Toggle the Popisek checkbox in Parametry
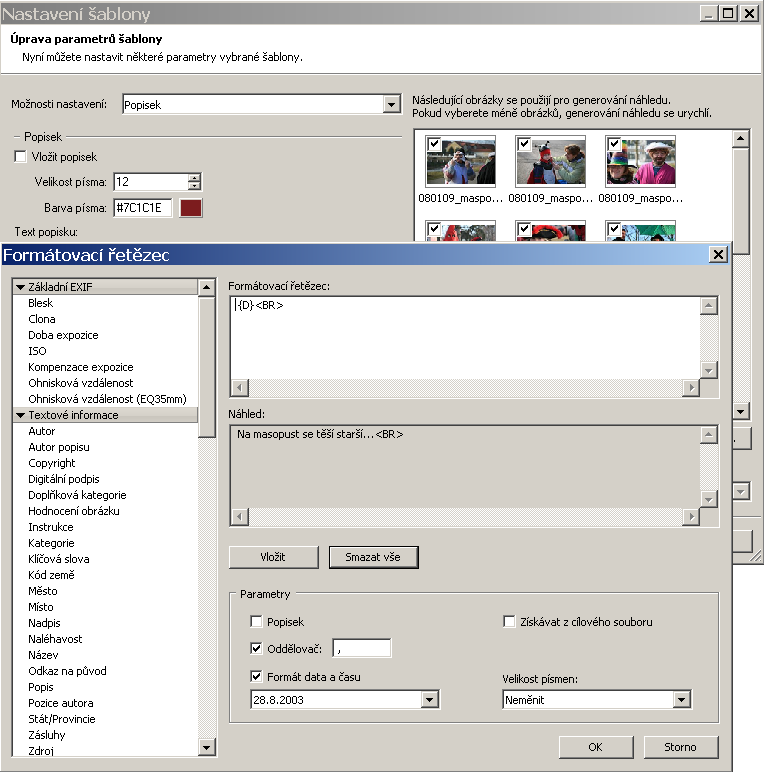764x772 pixels. (257, 622)
